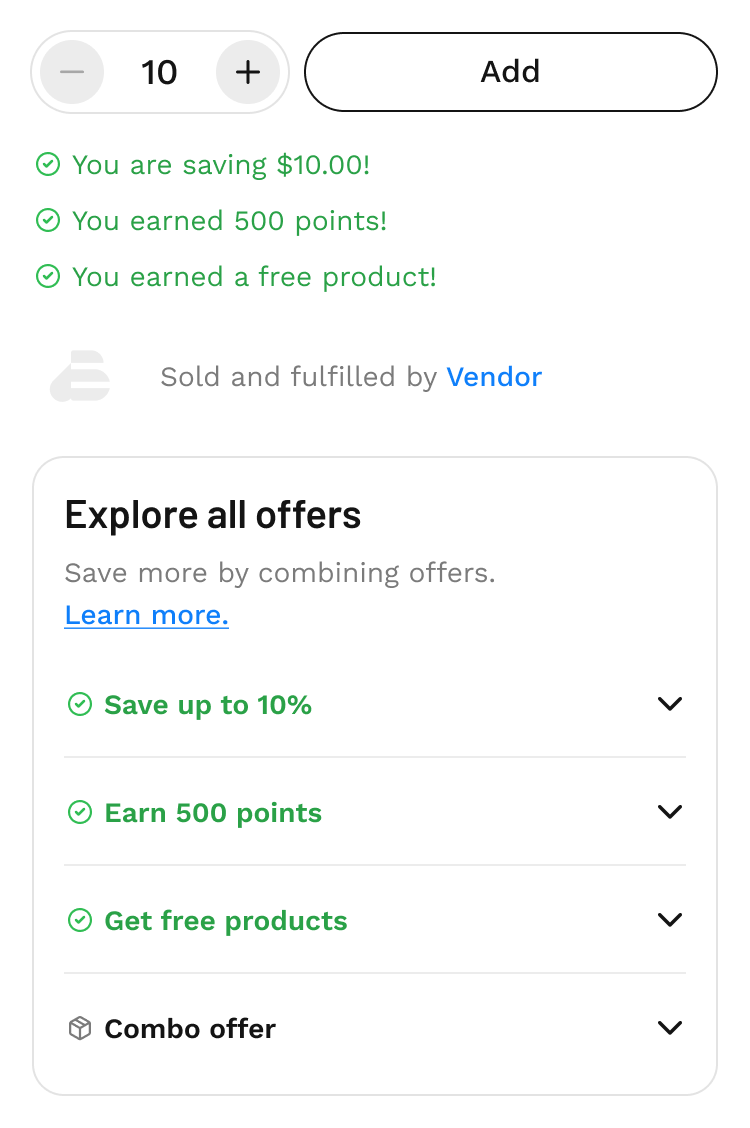This screenshot has height=1128, width=750.
Task: Select the Combo offer row label
Action: pos(190,1028)
